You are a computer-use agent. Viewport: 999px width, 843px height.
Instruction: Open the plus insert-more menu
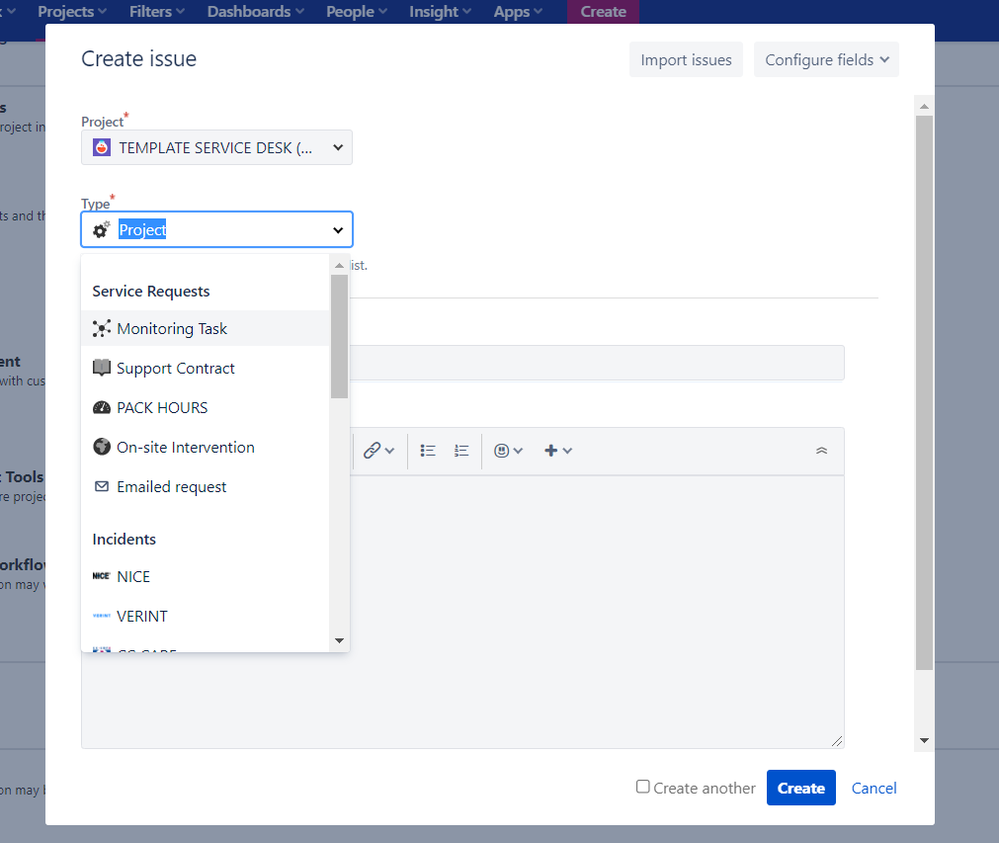tap(558, 450)
